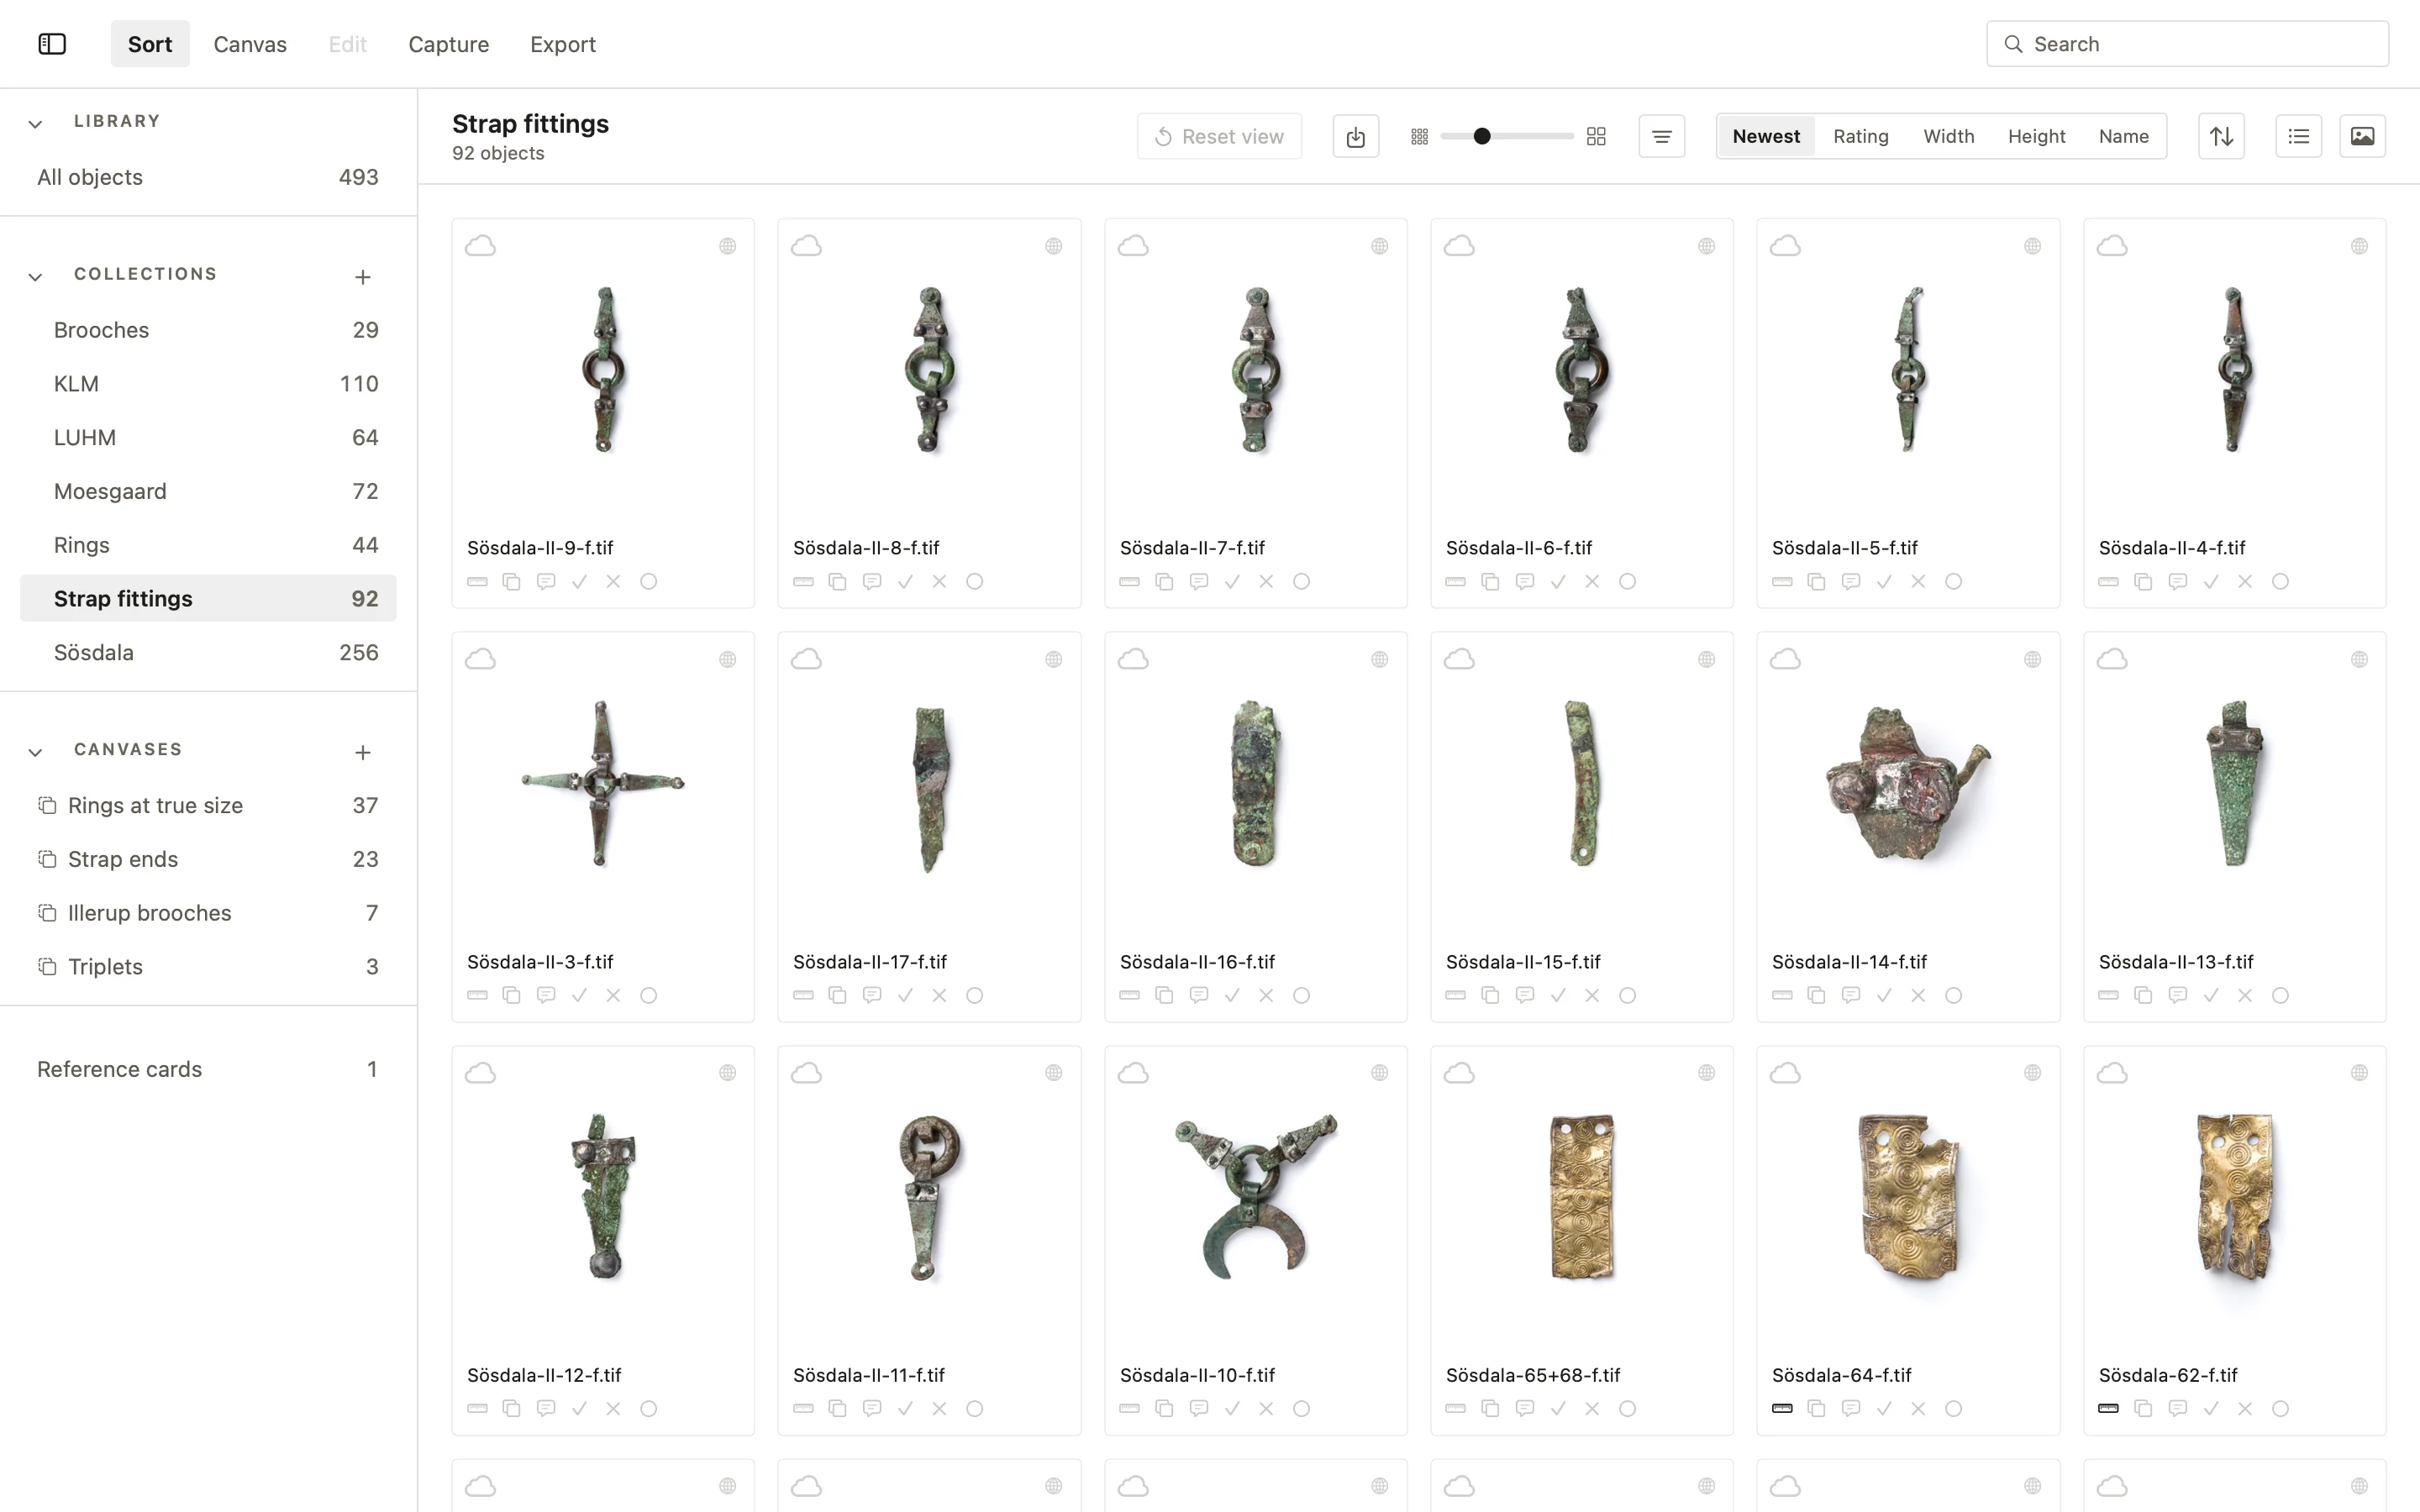Collapse the Library section chevron
Screen dimensions: 2420x1512
pyautogui.click(x=35, y=124)
